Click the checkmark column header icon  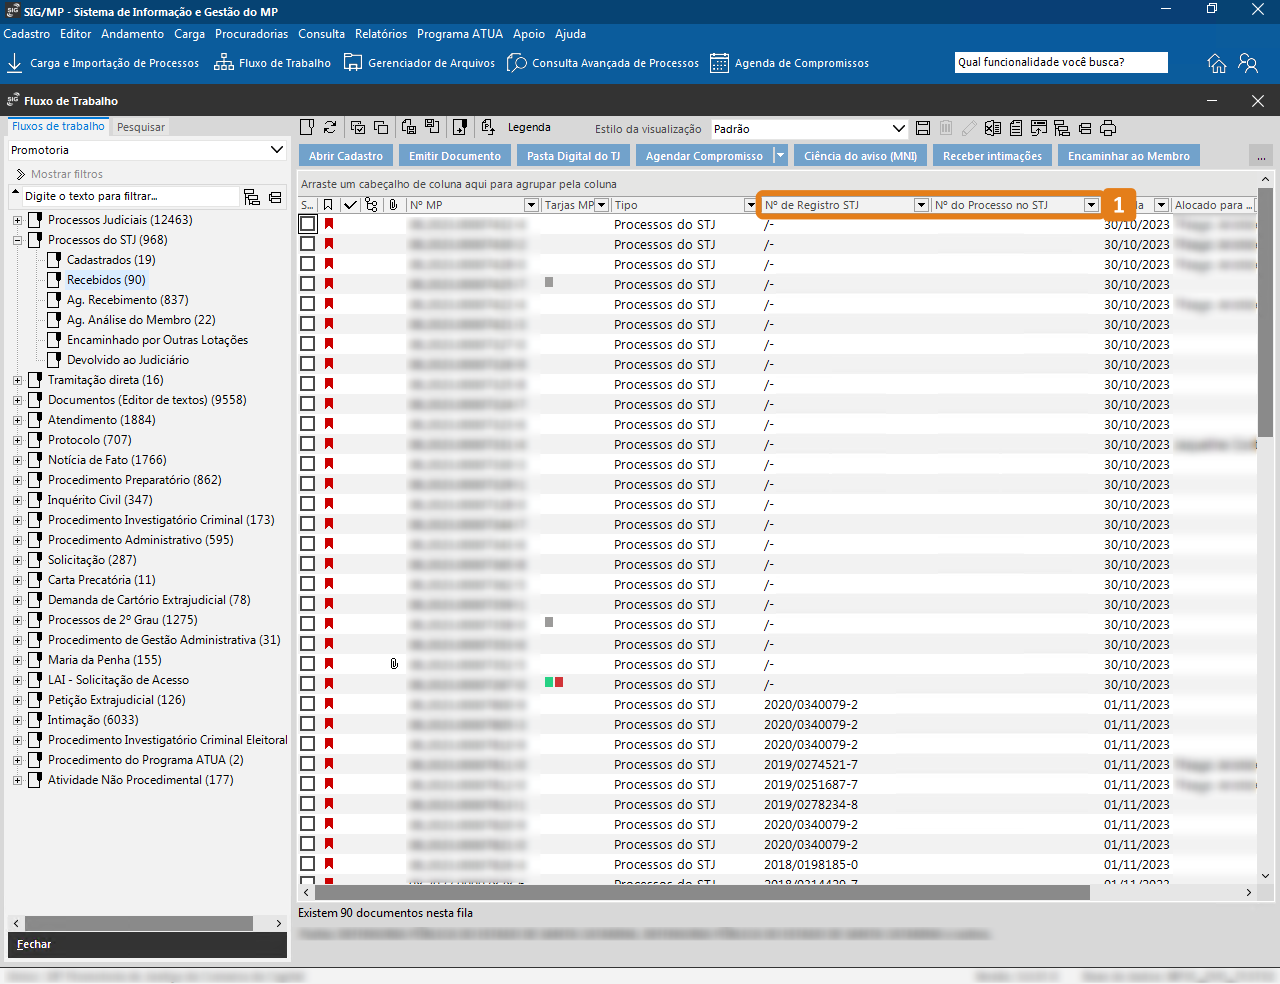(350, 205)
